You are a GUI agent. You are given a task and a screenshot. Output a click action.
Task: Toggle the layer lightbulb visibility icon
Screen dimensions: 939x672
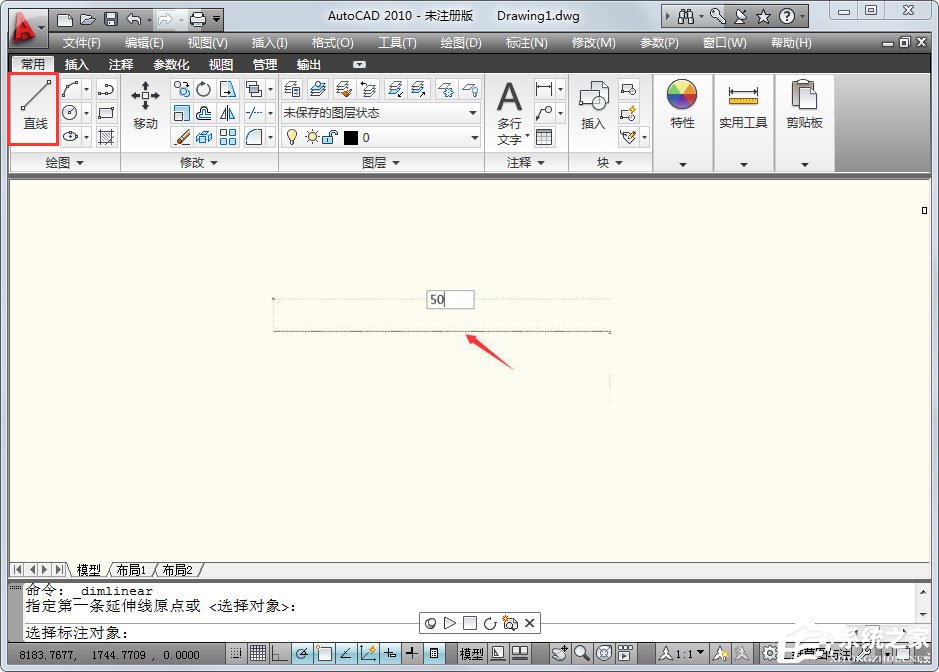pyautogui.click(x=292, y=135)
